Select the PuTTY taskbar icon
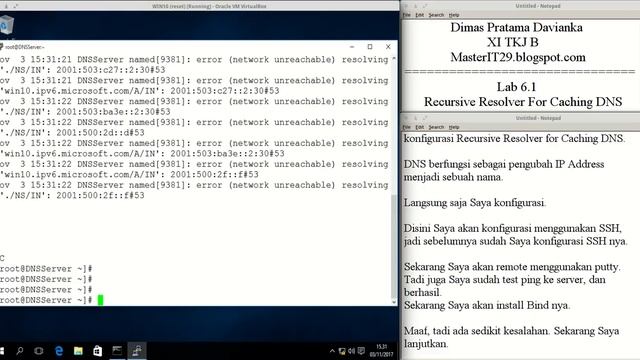This screenshot has width=640, height=360. click(x=137, y=351)
